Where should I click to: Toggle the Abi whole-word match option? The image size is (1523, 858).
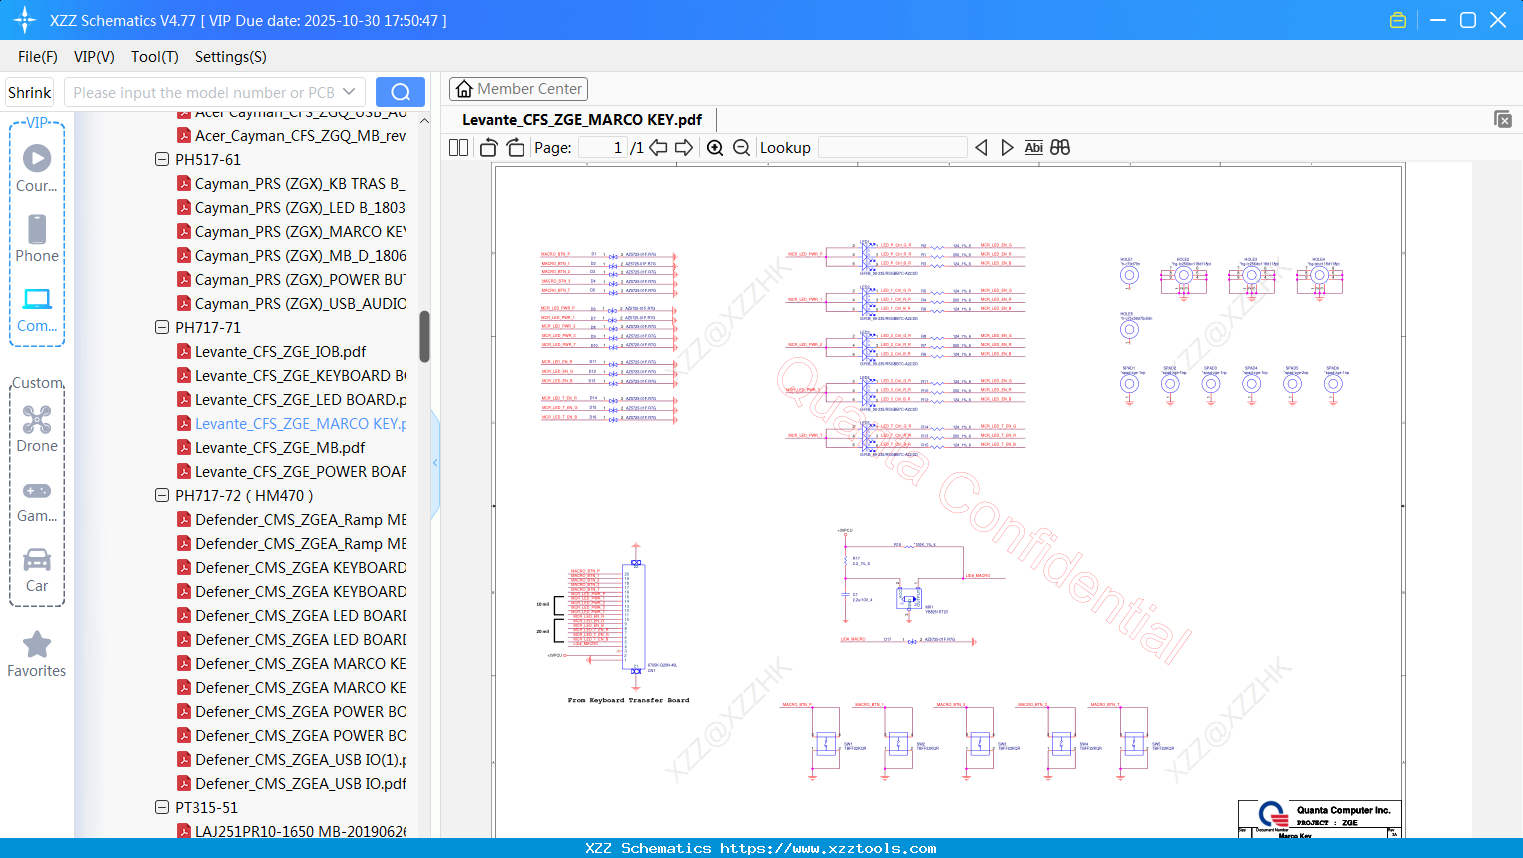click(x=1033, y=148)
